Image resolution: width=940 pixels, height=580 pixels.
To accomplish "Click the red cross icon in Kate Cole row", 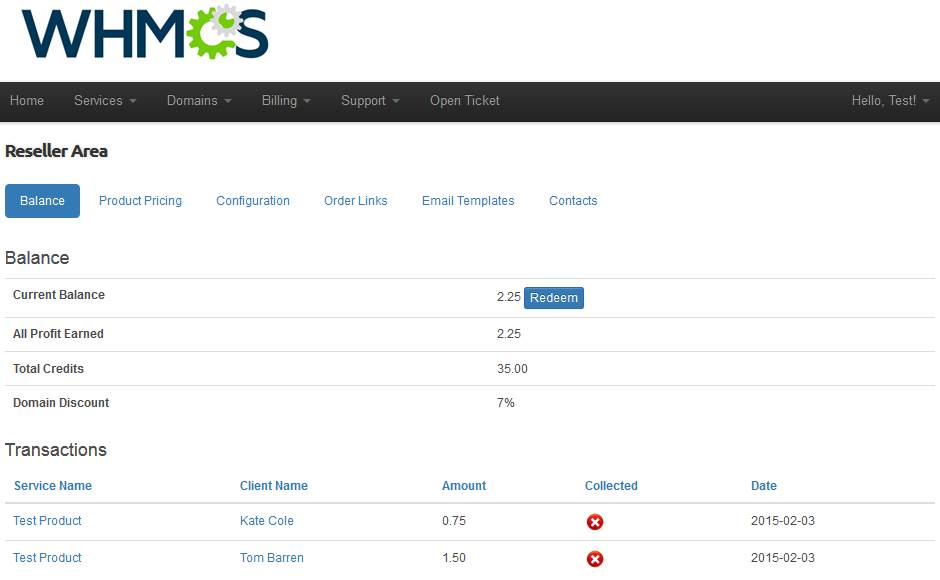I will pos(595,522).
